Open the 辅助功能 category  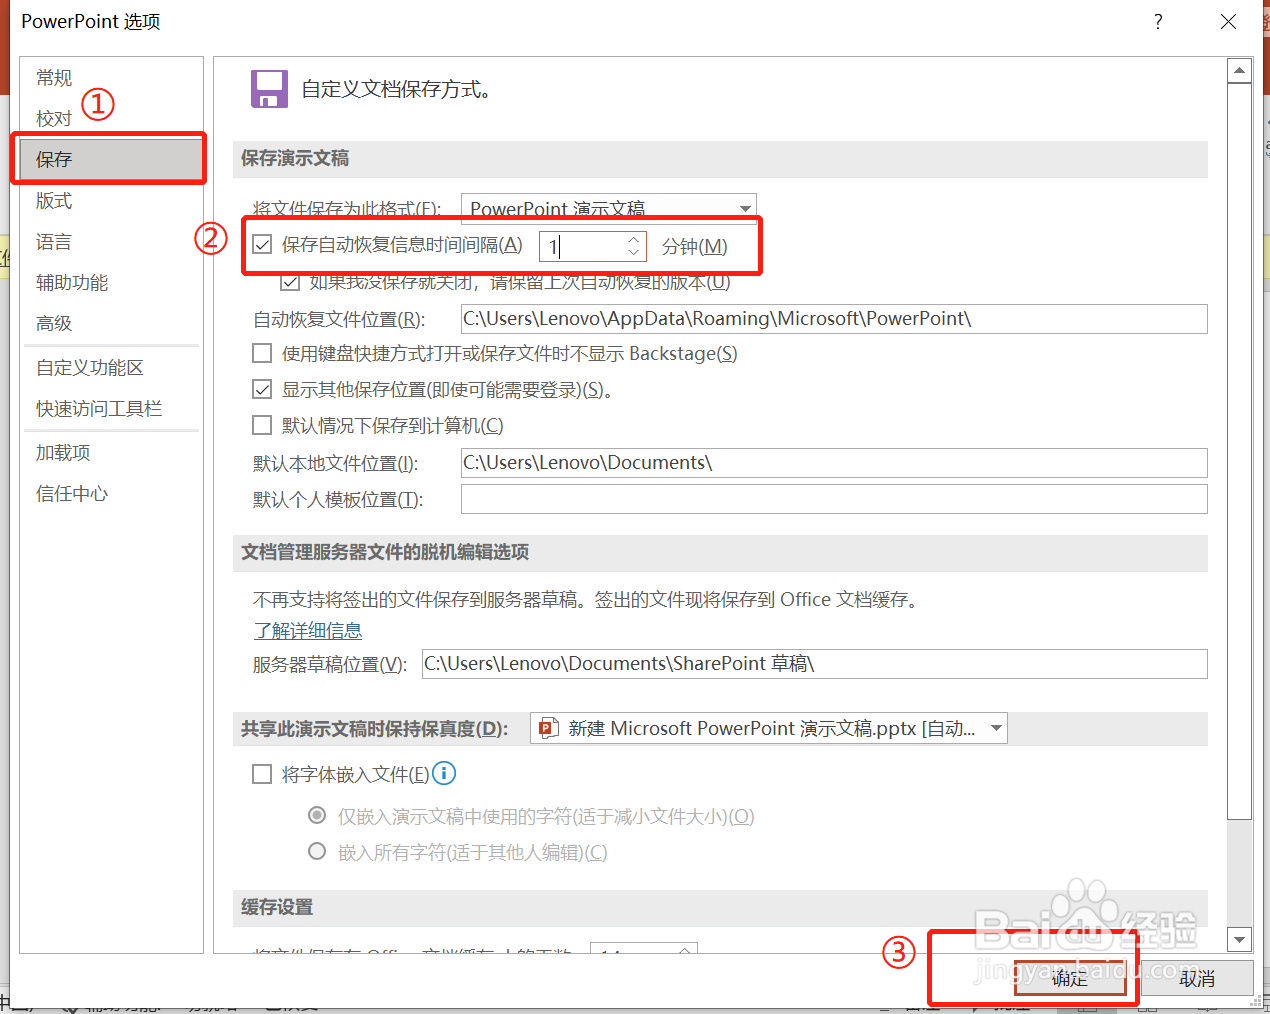(72, 282)
